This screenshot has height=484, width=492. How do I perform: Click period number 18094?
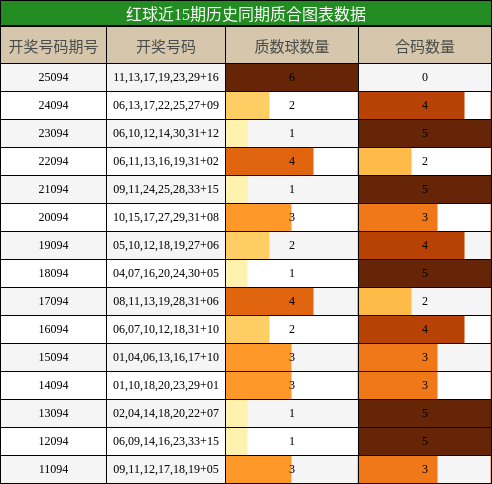pyautogui.click(x=53, y=273)
